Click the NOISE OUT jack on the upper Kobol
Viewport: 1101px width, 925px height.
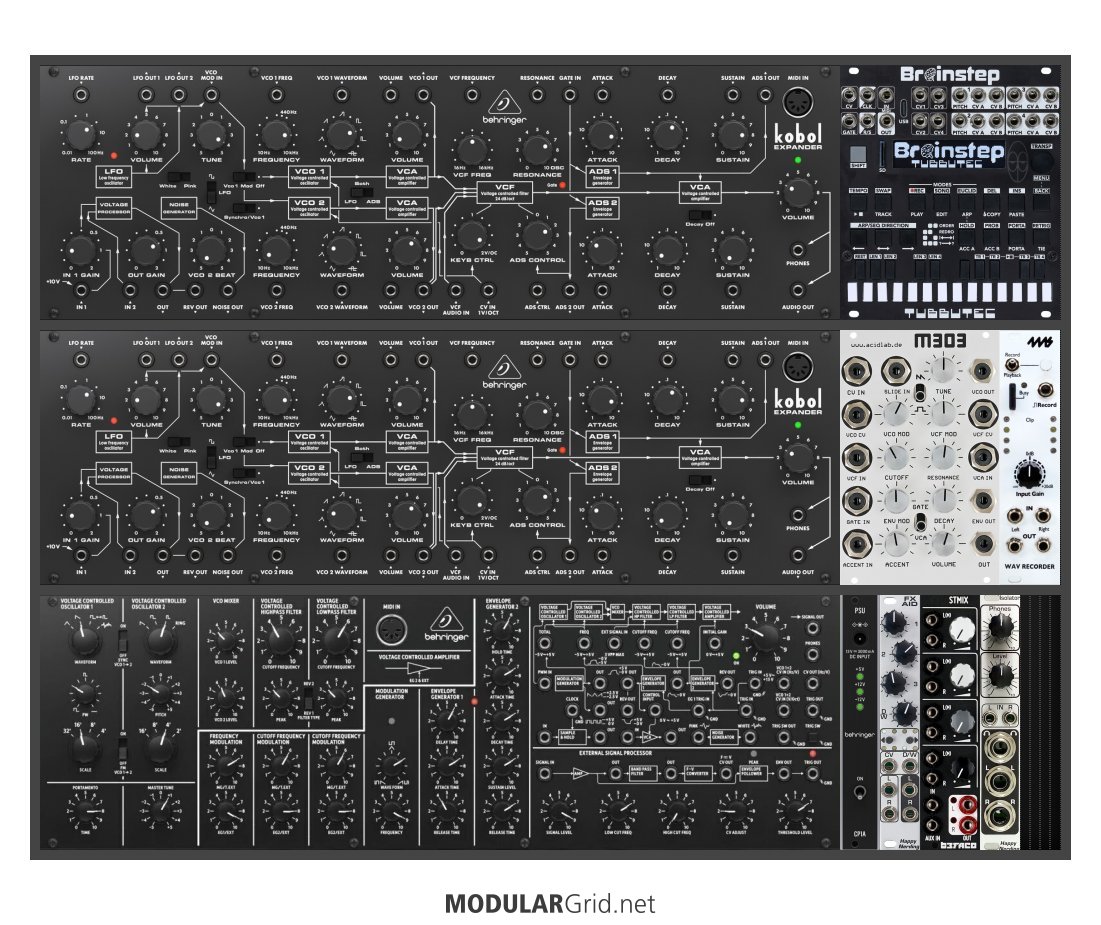(228, 289)
